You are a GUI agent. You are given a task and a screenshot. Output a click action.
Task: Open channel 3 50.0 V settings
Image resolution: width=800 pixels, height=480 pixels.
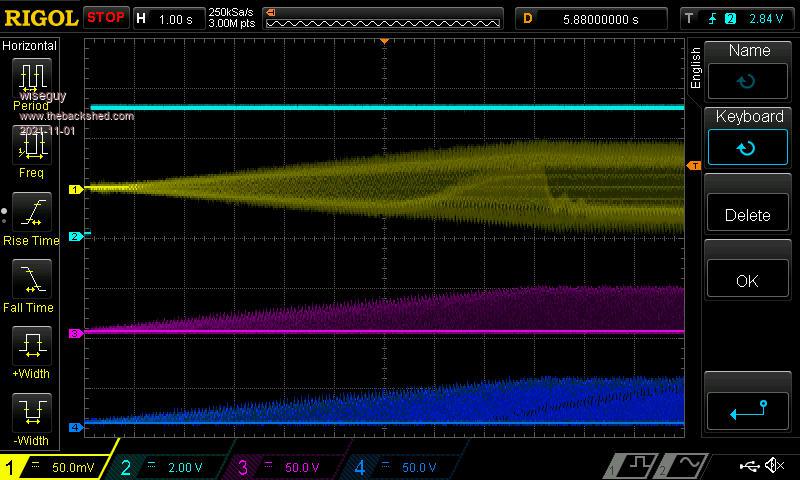click(x=290, y=467)
